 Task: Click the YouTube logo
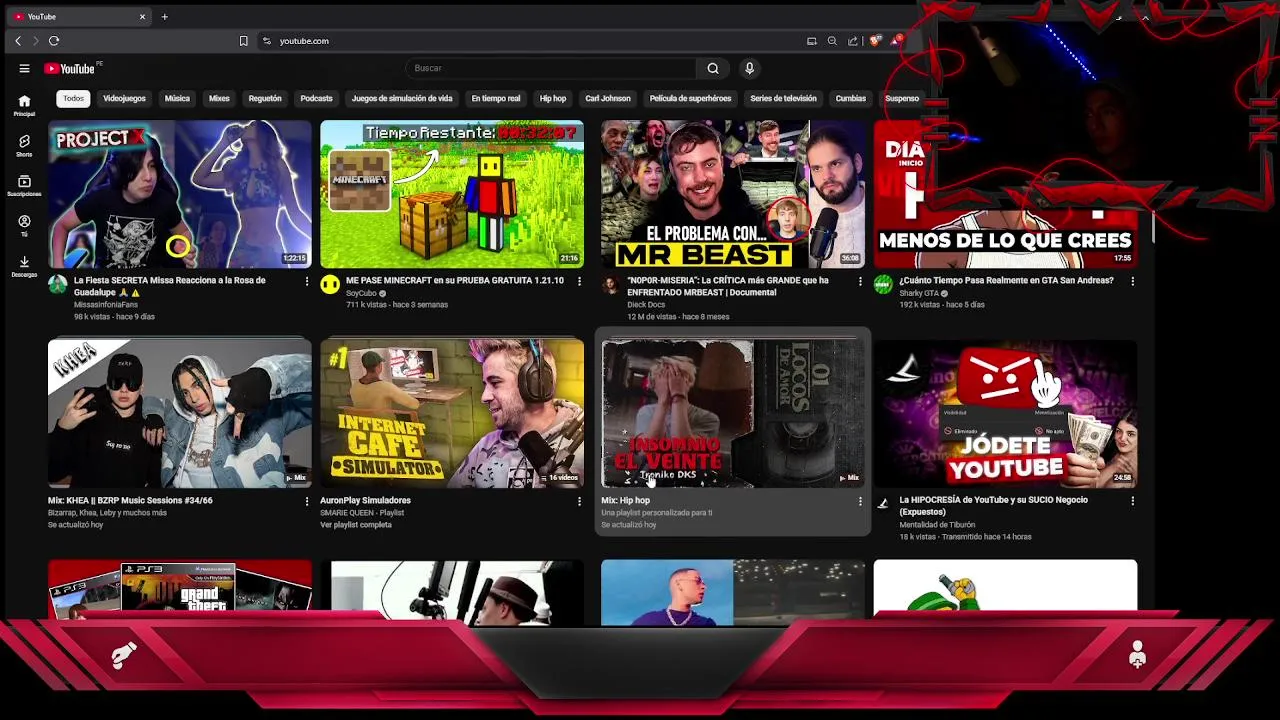(x=69, y=68)
